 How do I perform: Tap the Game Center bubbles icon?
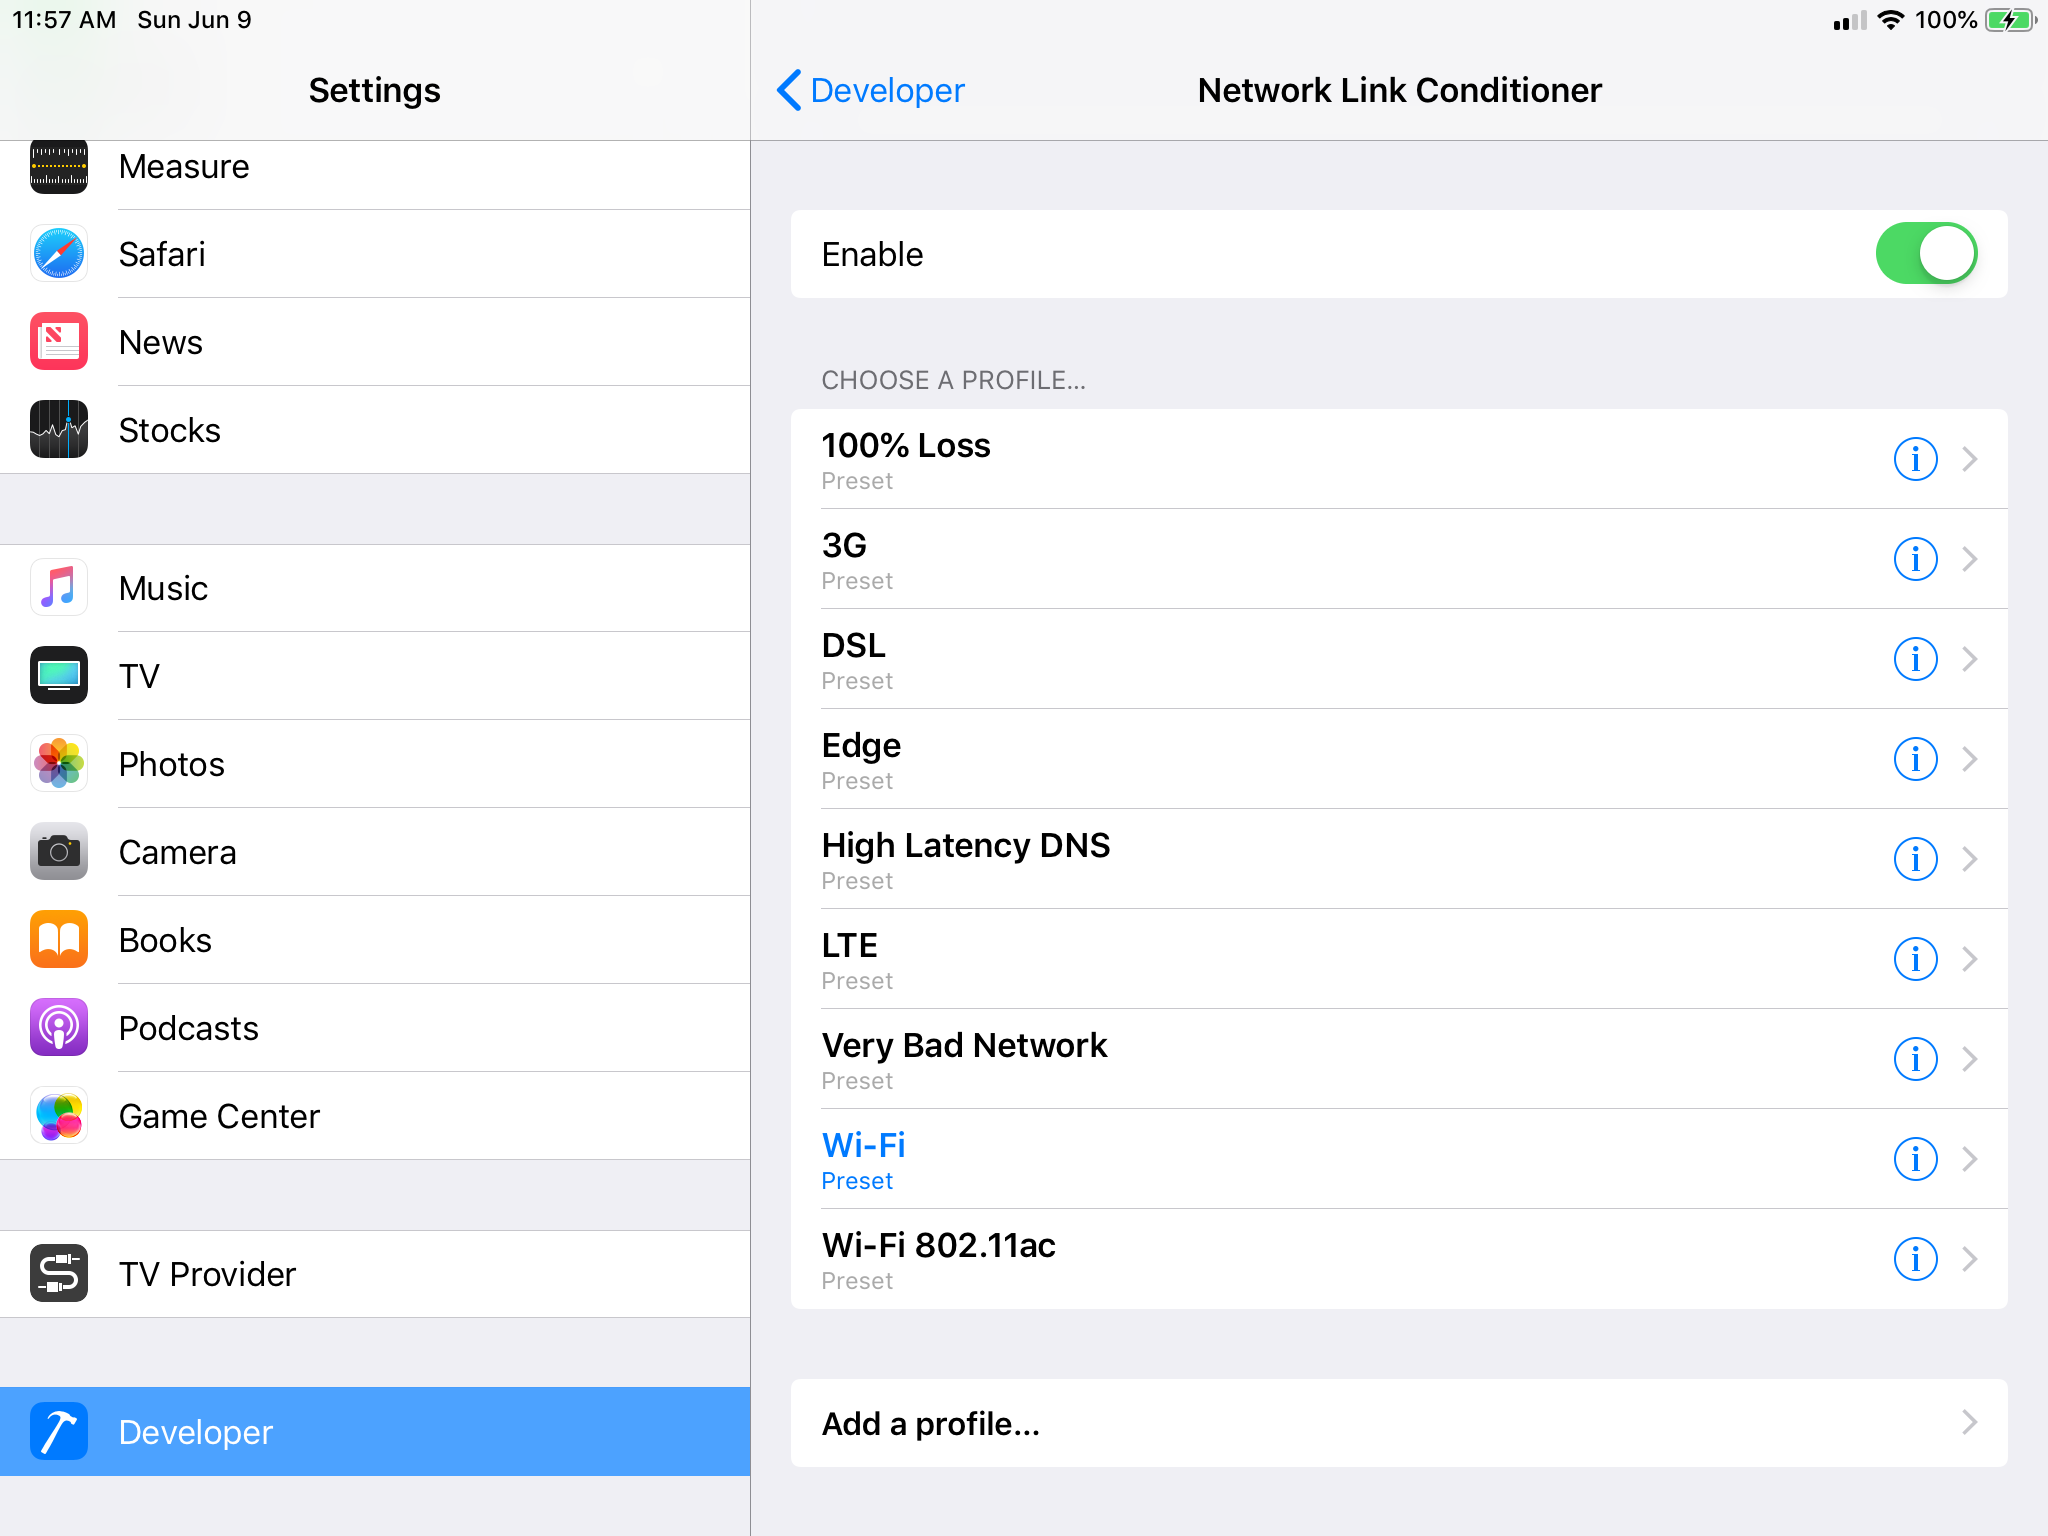point(59,1116)
